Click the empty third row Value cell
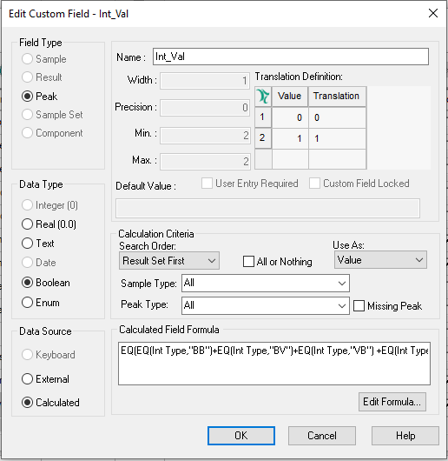 [x=290, y=159]
